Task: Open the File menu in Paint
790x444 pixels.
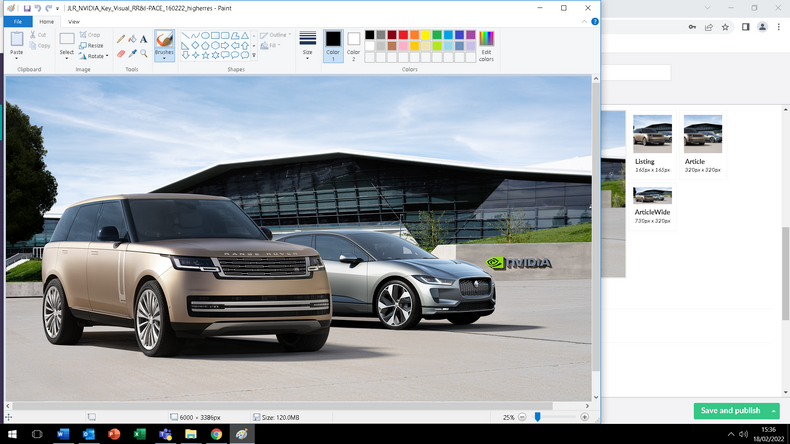Action: point(18,22)
